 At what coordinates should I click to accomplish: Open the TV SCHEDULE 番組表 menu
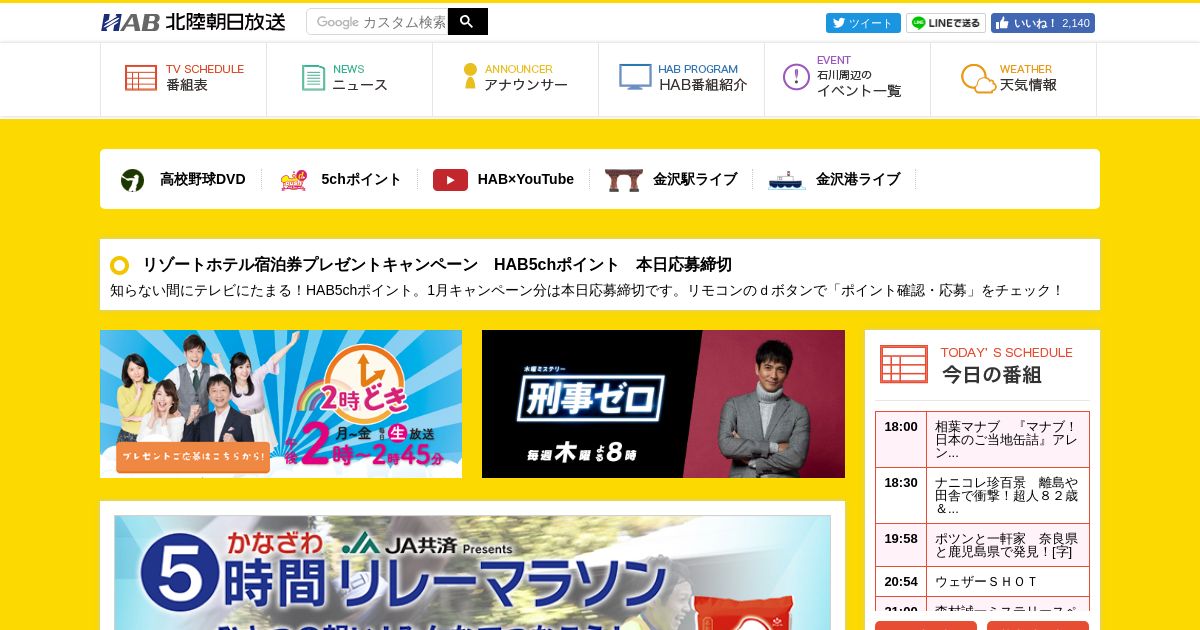click(183, 78)
